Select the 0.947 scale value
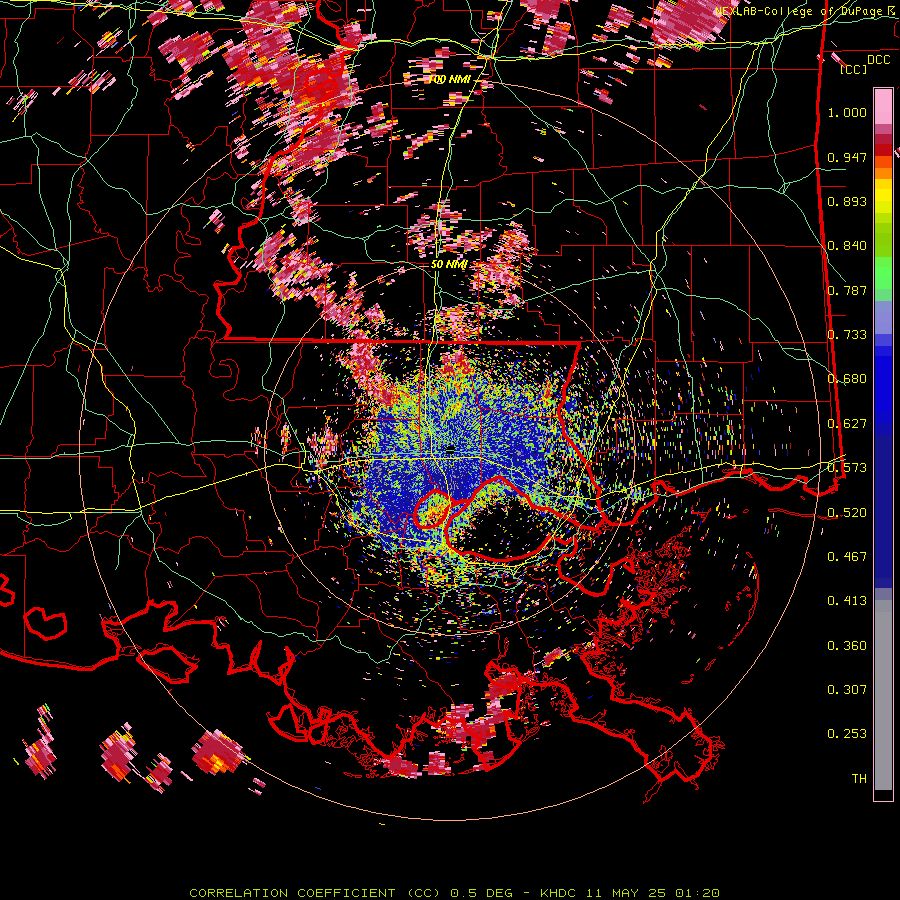Image resolution: width=900 pixels, height=900 pixels. pyautogui.click(x=847, y=157)
